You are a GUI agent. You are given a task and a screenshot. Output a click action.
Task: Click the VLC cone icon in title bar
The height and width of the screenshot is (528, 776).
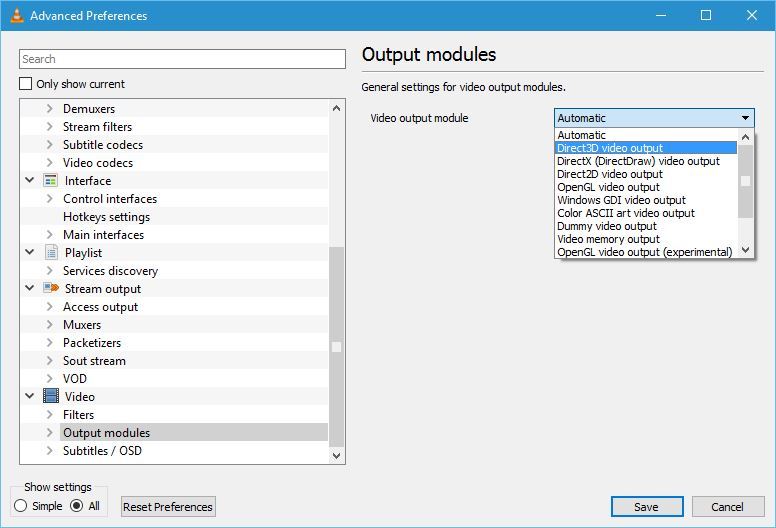pyautogui.click(x=17, y=15)
